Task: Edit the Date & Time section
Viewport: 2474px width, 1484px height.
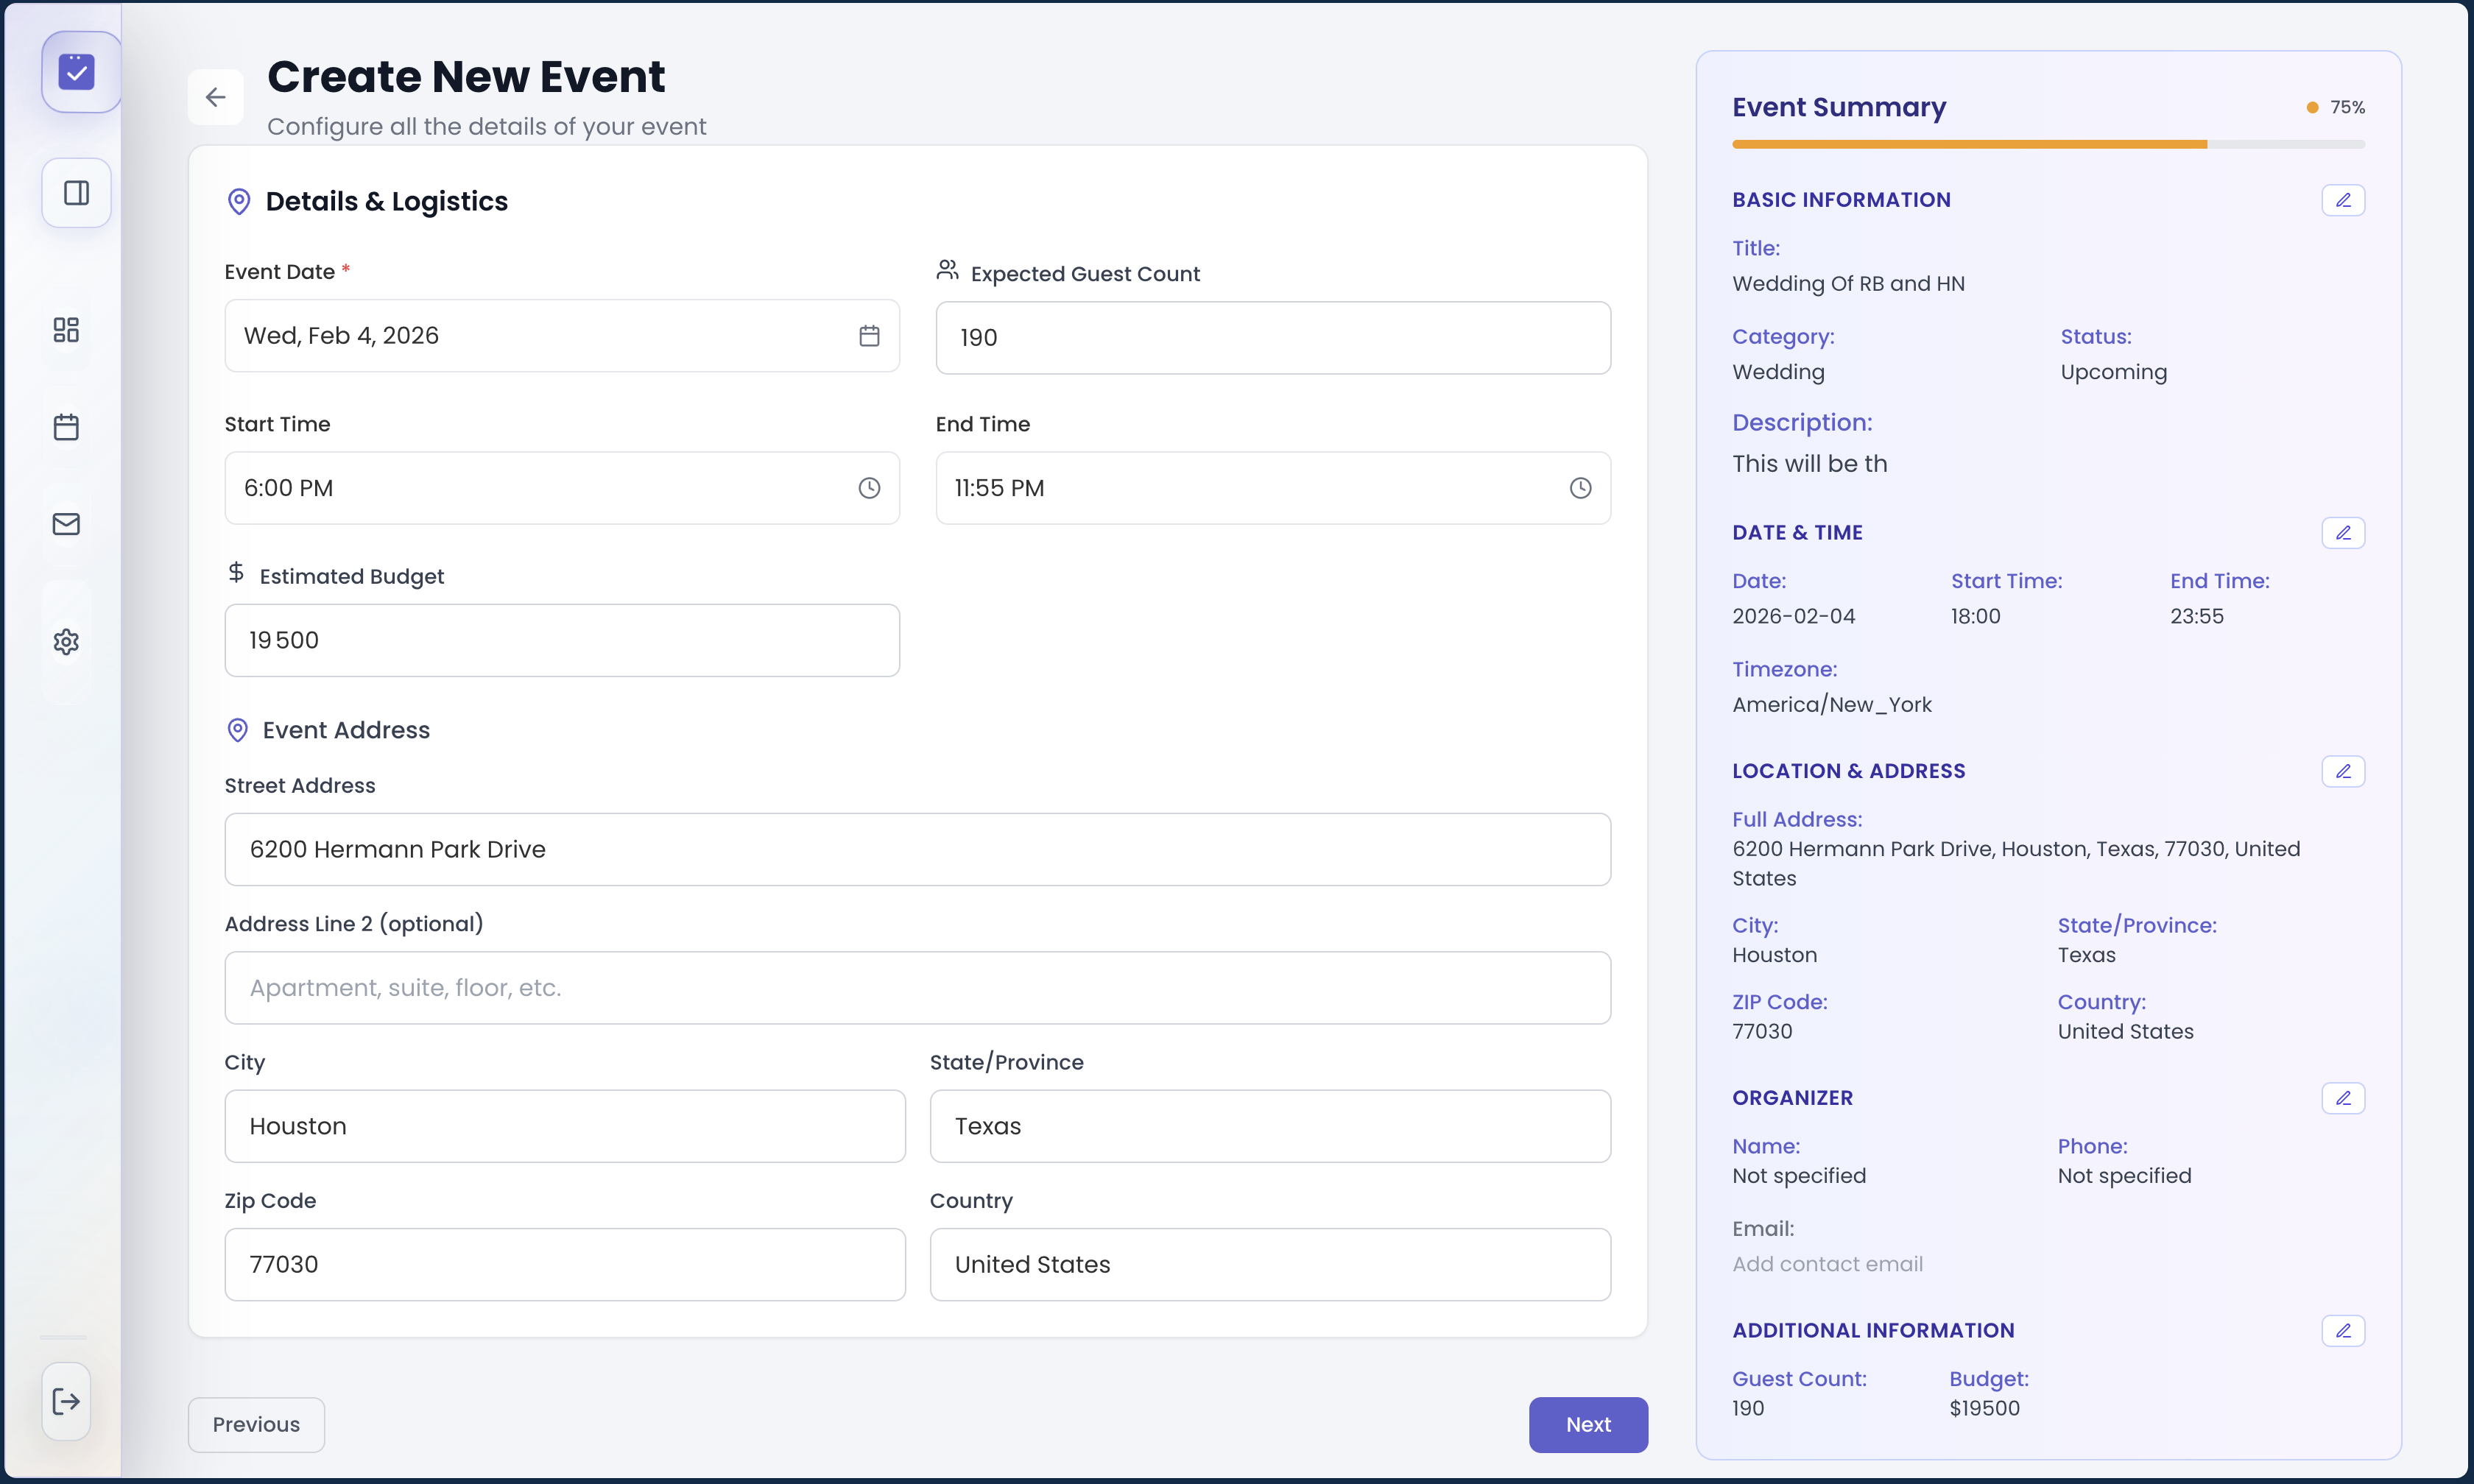Action: [2342, 533]
